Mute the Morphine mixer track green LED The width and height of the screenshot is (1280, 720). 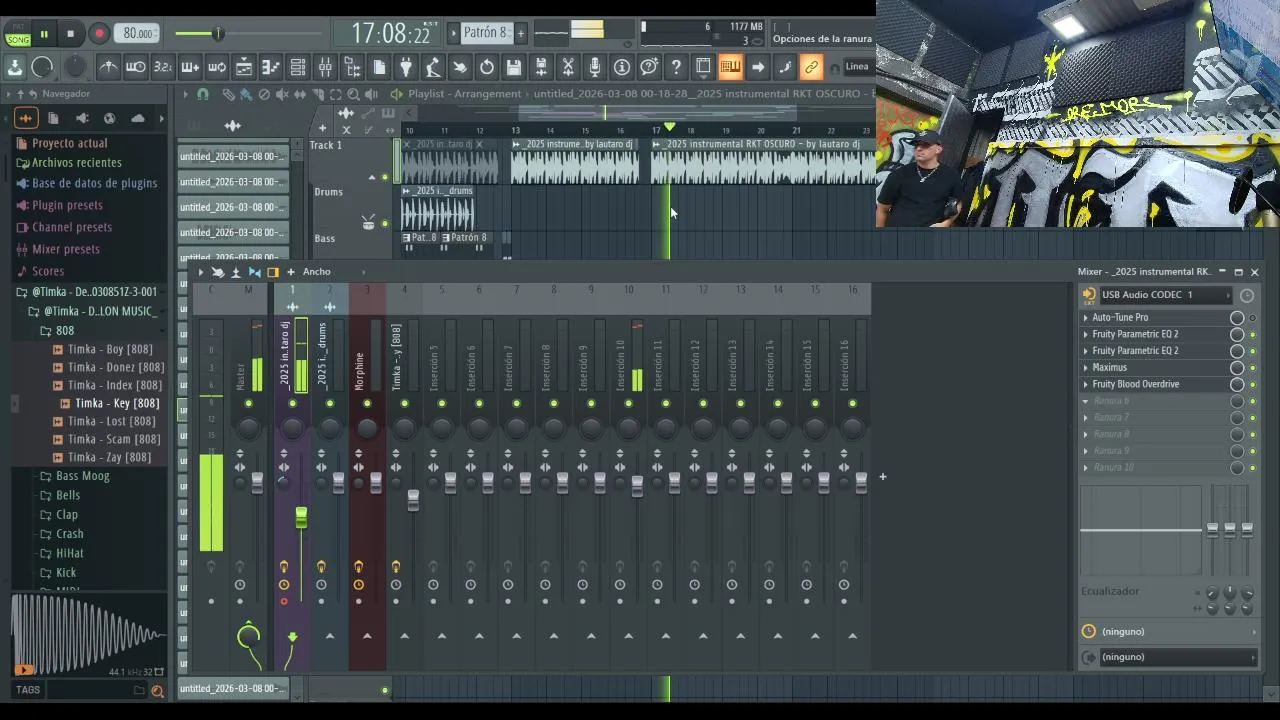[367, 403]
